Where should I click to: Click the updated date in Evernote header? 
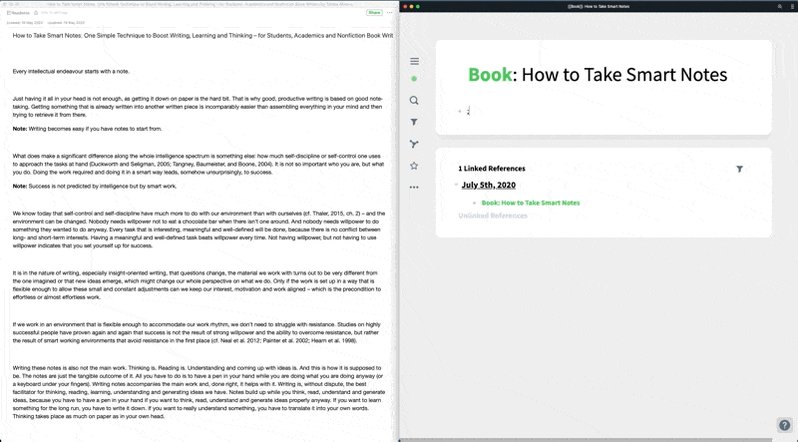coord(66,23)
